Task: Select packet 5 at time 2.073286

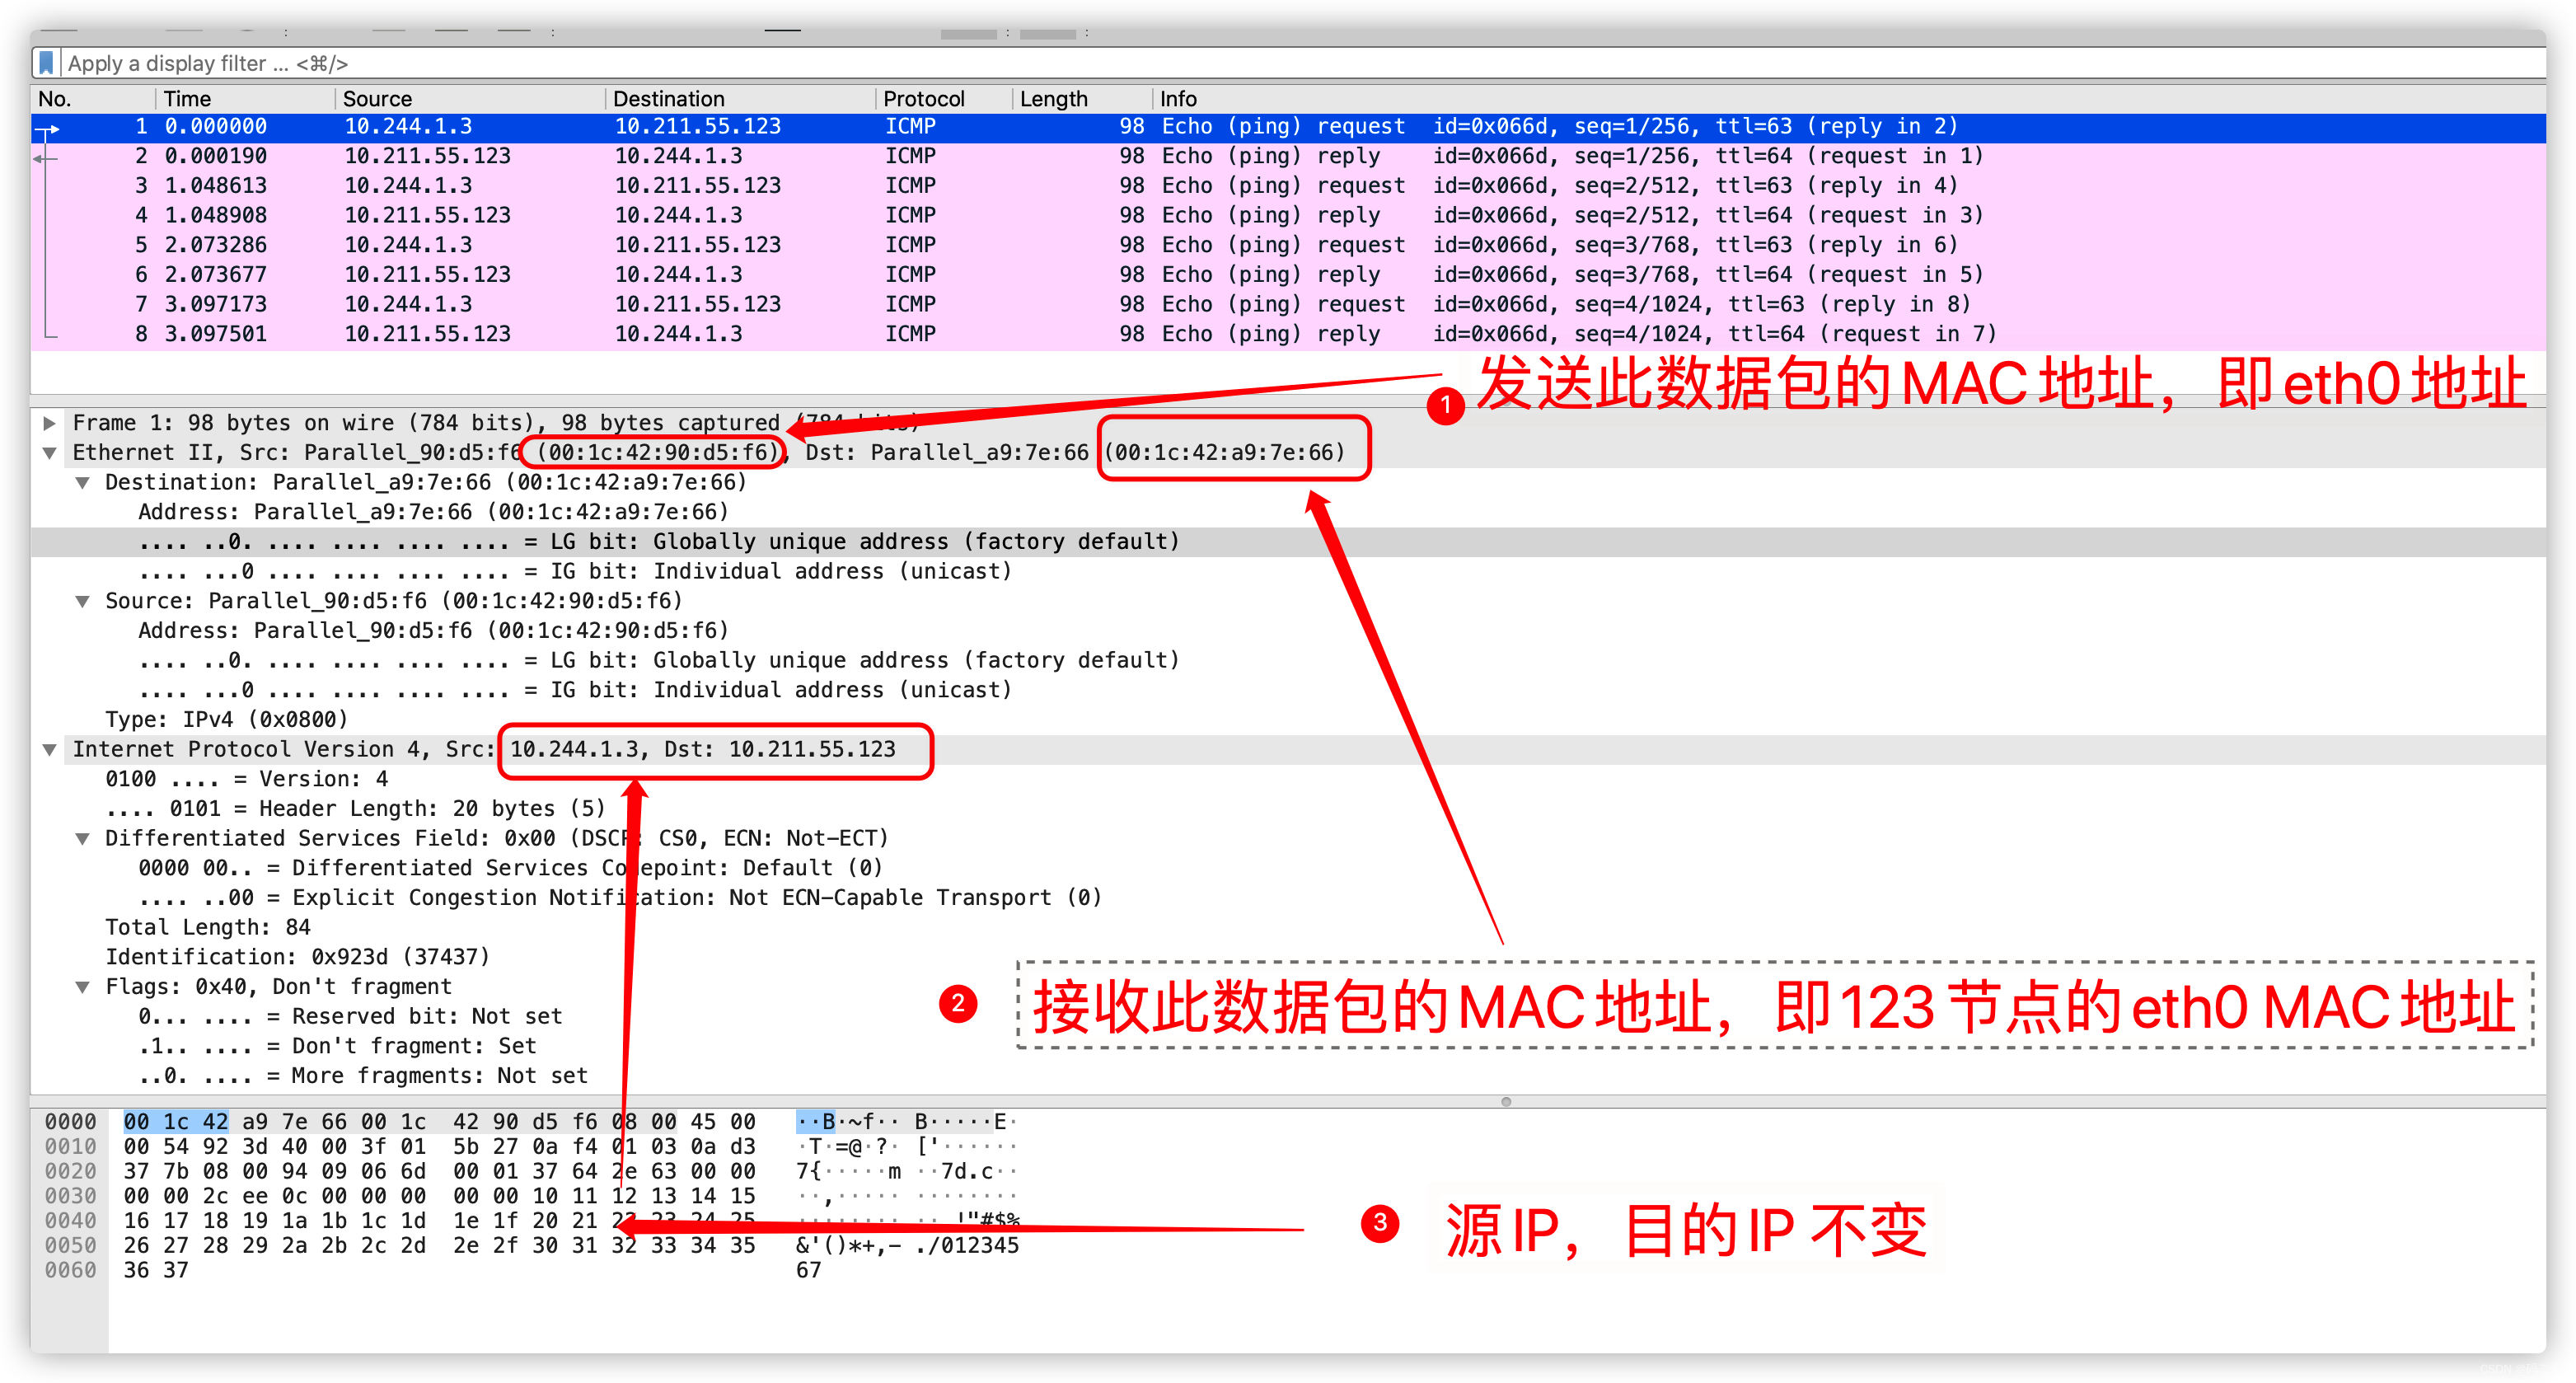Action: pos(1288,245)
